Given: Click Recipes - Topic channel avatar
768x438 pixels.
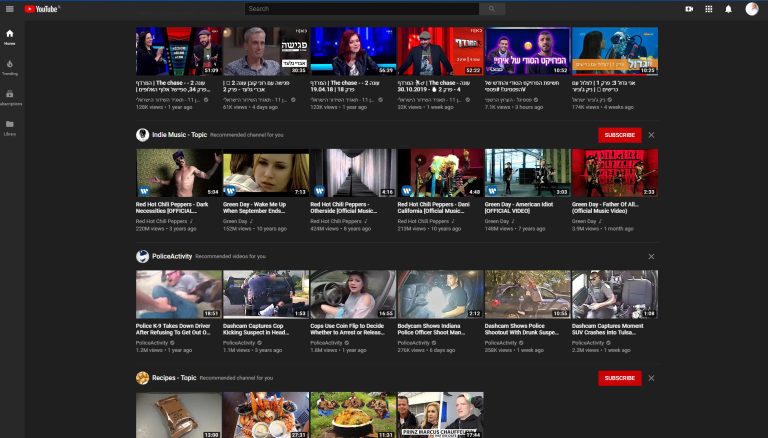Looking at the screenshot, I should 143,378.
